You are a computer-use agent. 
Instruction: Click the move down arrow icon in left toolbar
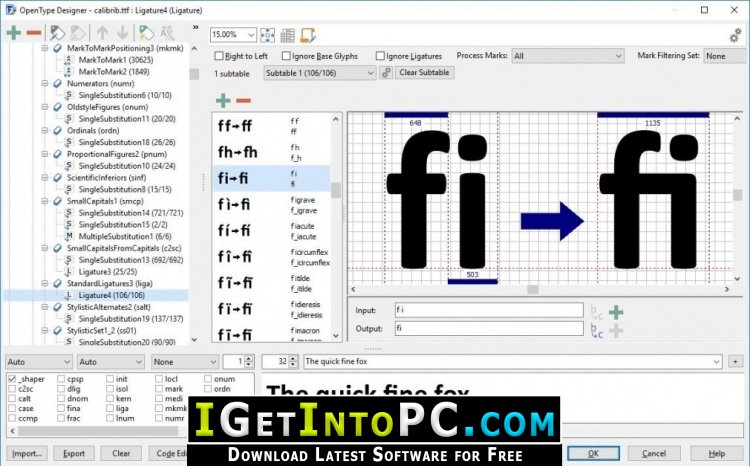coord(122,33)
